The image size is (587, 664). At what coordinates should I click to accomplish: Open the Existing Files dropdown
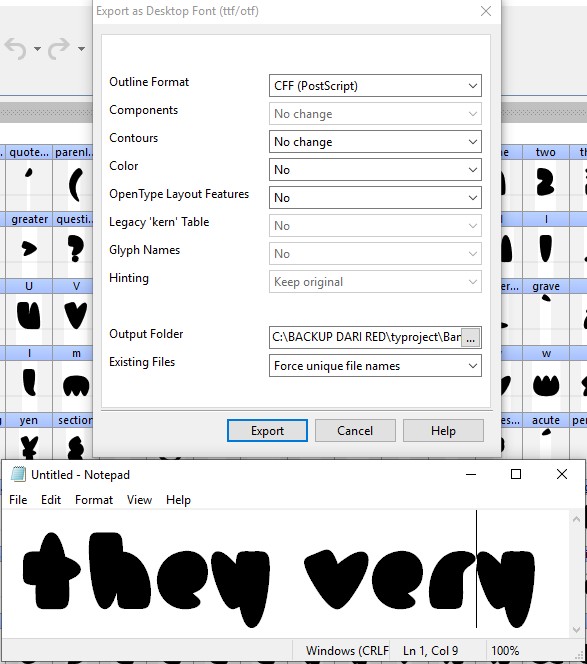pos(375,366)
